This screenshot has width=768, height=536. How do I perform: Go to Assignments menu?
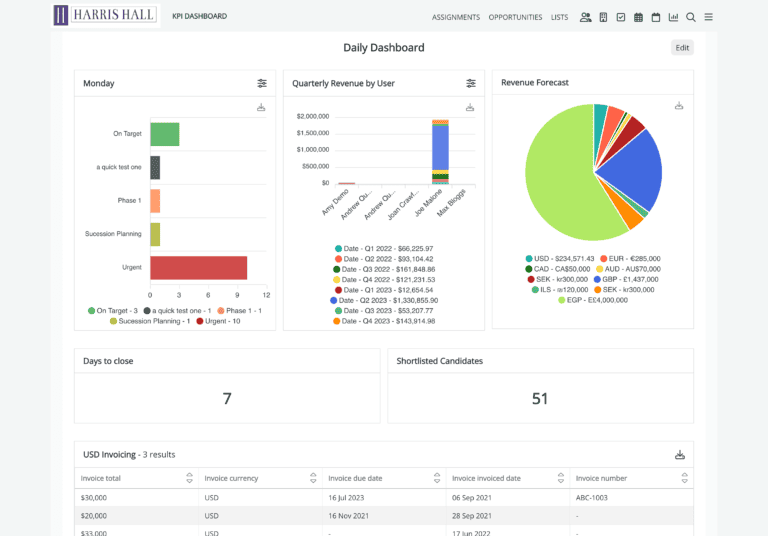[456, 17]
